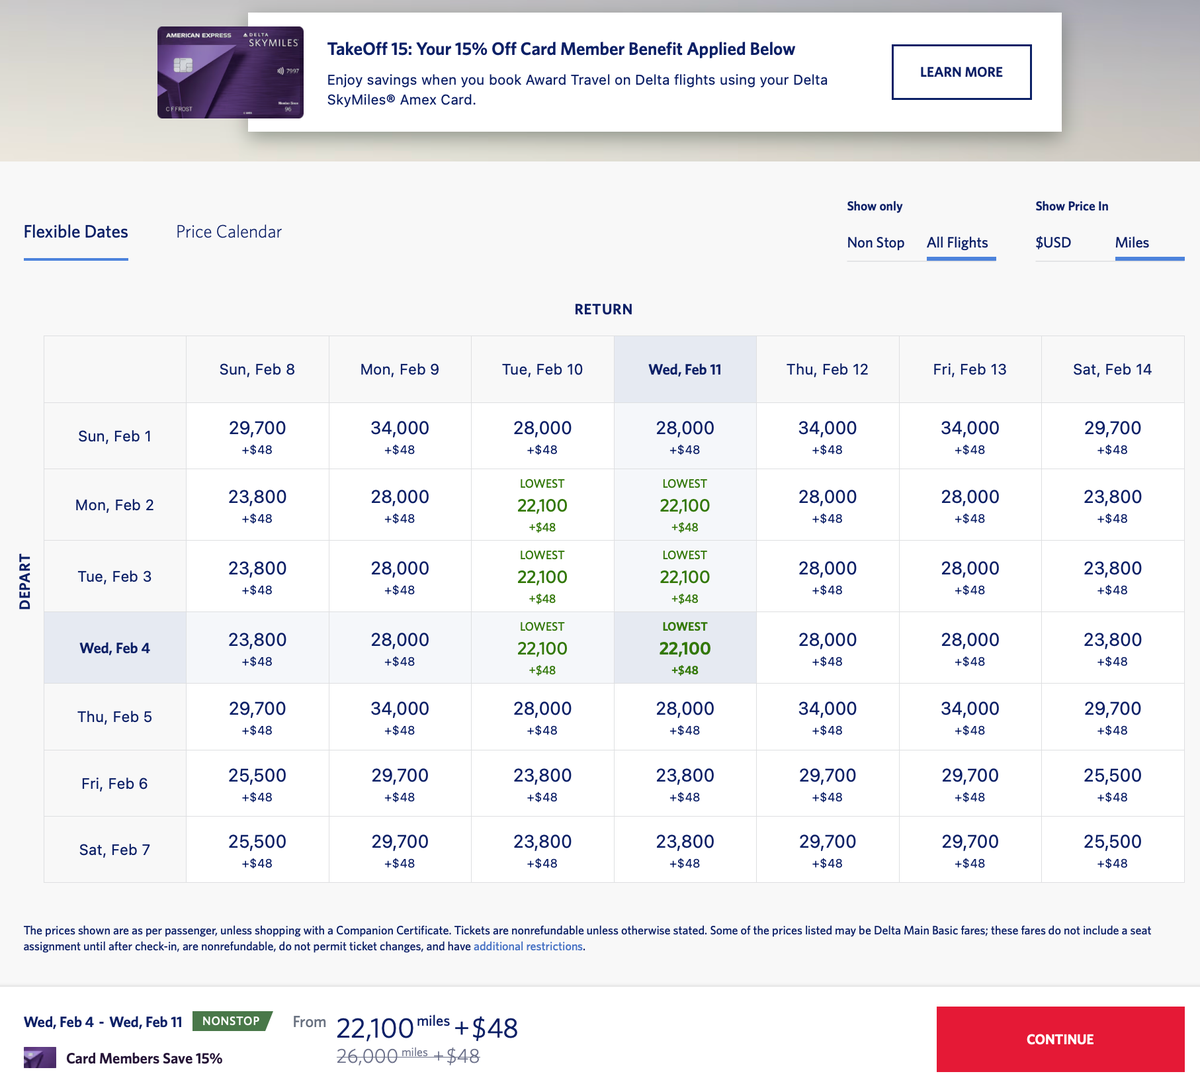1200x1082 pixels.
Task: Click the green NONSTOP badge
Action: (x=231, y=1021)
